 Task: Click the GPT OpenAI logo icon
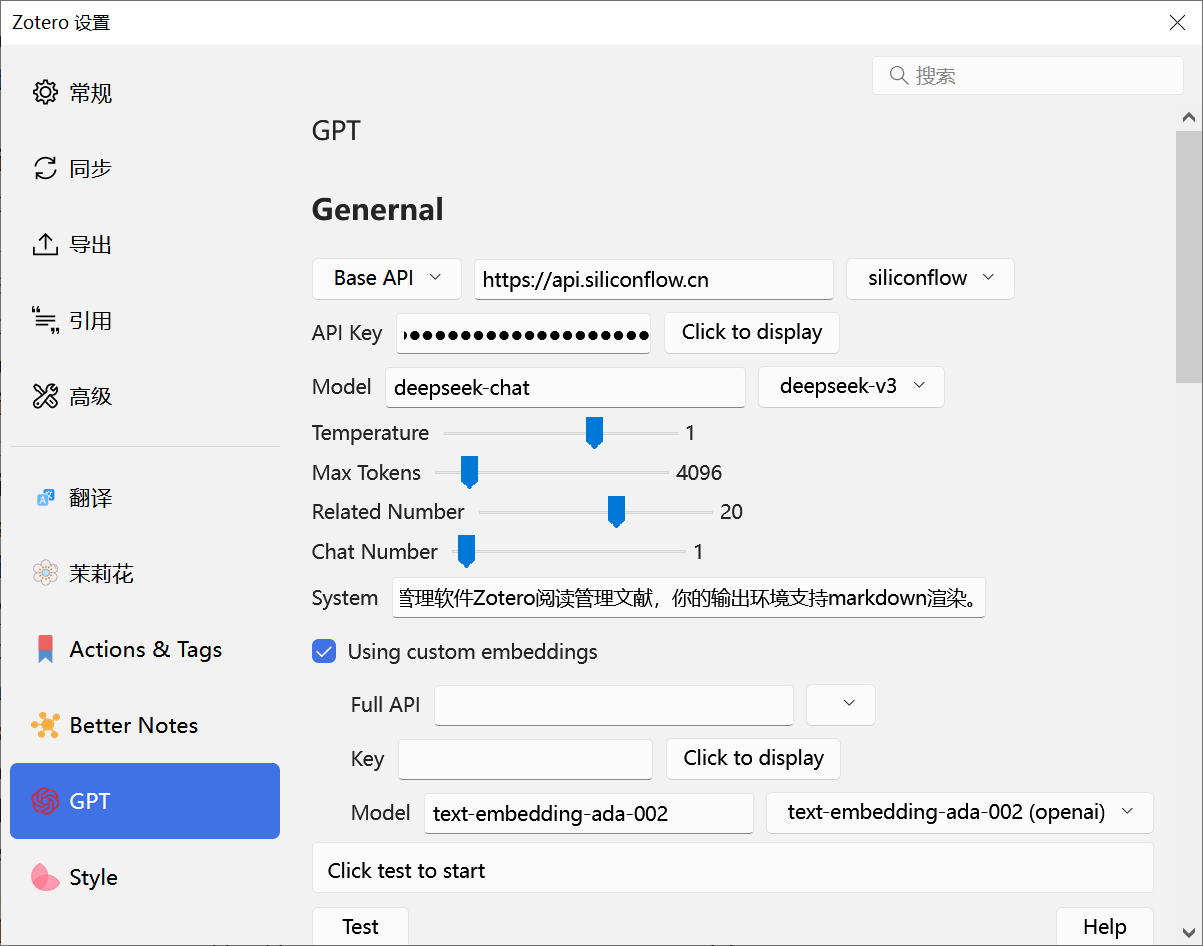pos(45,801)
